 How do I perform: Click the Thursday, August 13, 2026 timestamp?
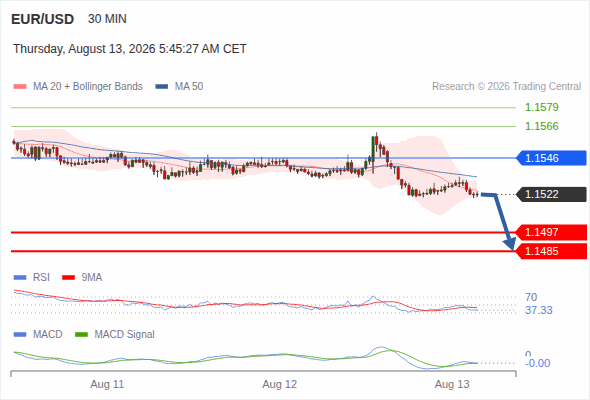point(130,49)
